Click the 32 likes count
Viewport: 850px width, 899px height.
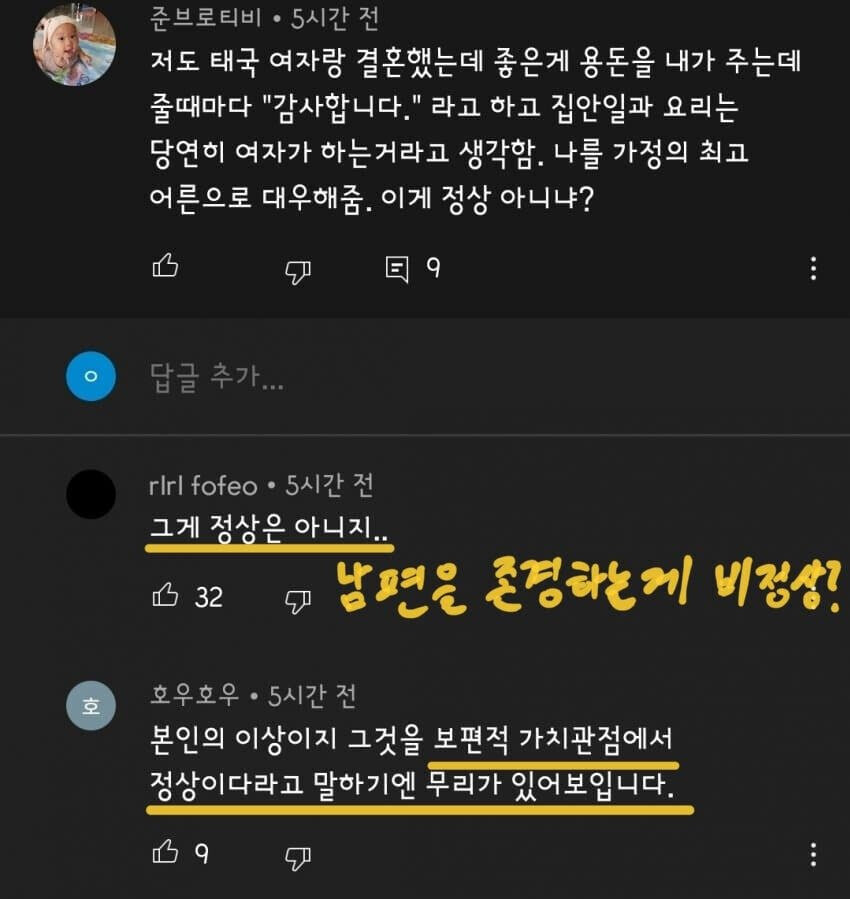point(209,597)
